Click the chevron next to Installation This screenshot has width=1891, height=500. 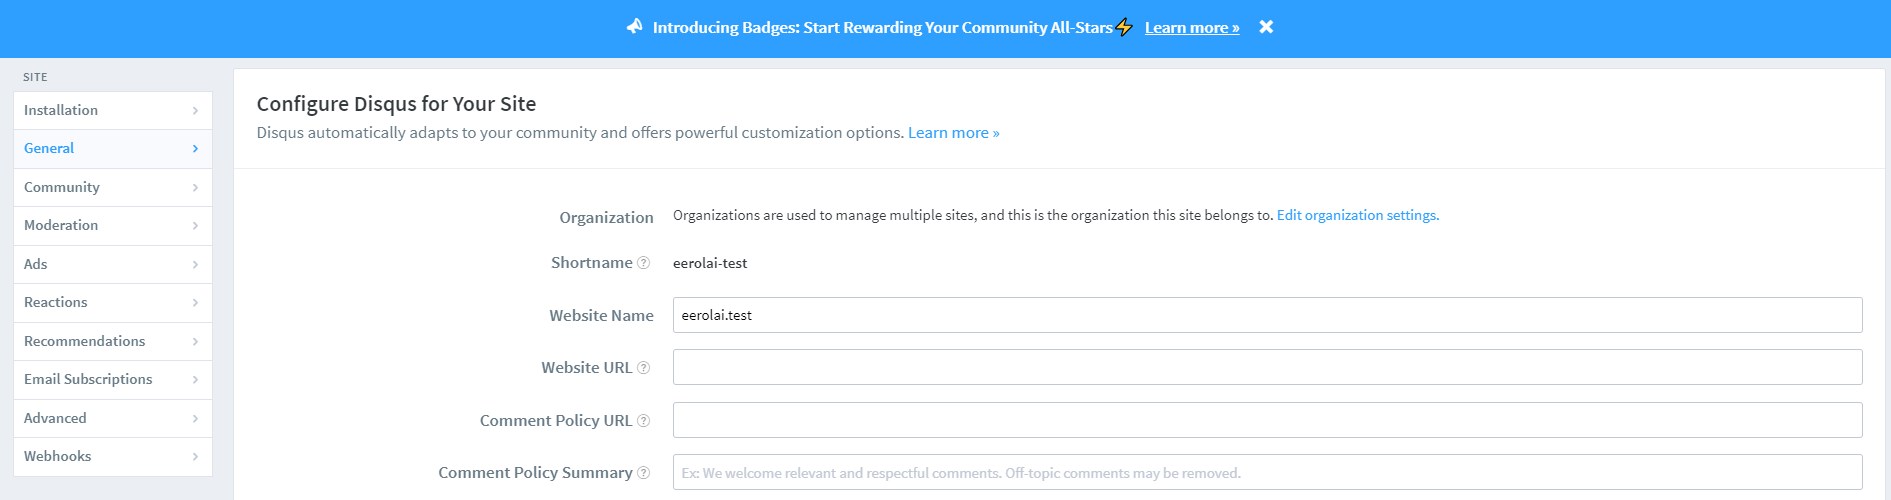pyautogui.click(x=195, y=111)
